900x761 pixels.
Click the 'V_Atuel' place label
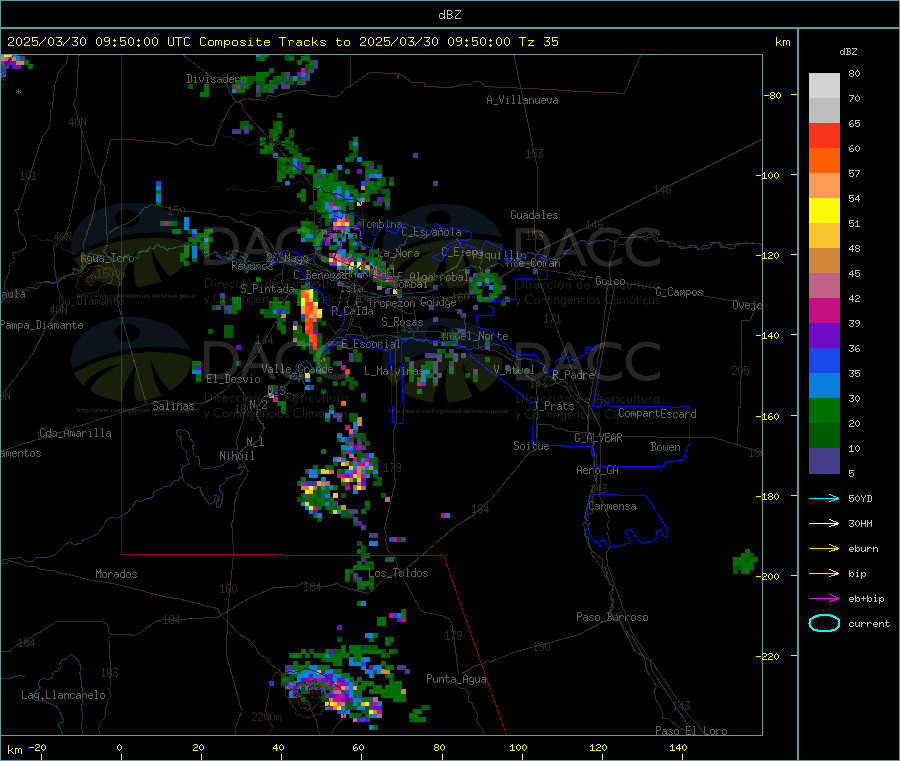click(514, 370)
